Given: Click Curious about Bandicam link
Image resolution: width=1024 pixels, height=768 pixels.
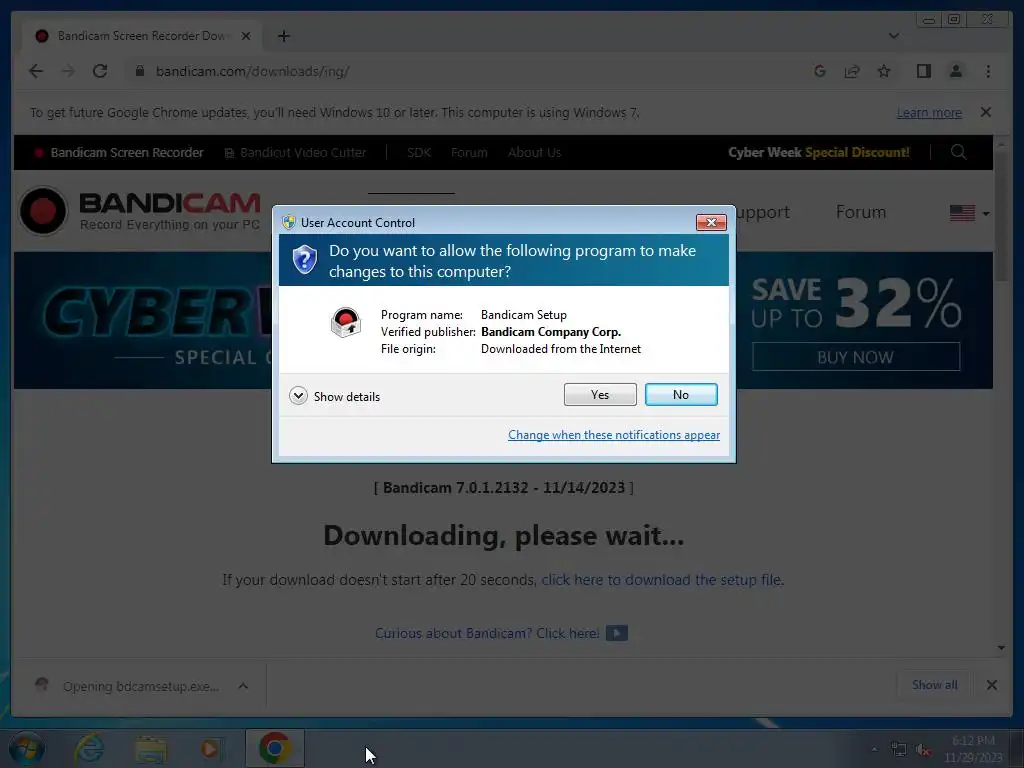Looking at the screenshot, I should click(x=487, y=633).
